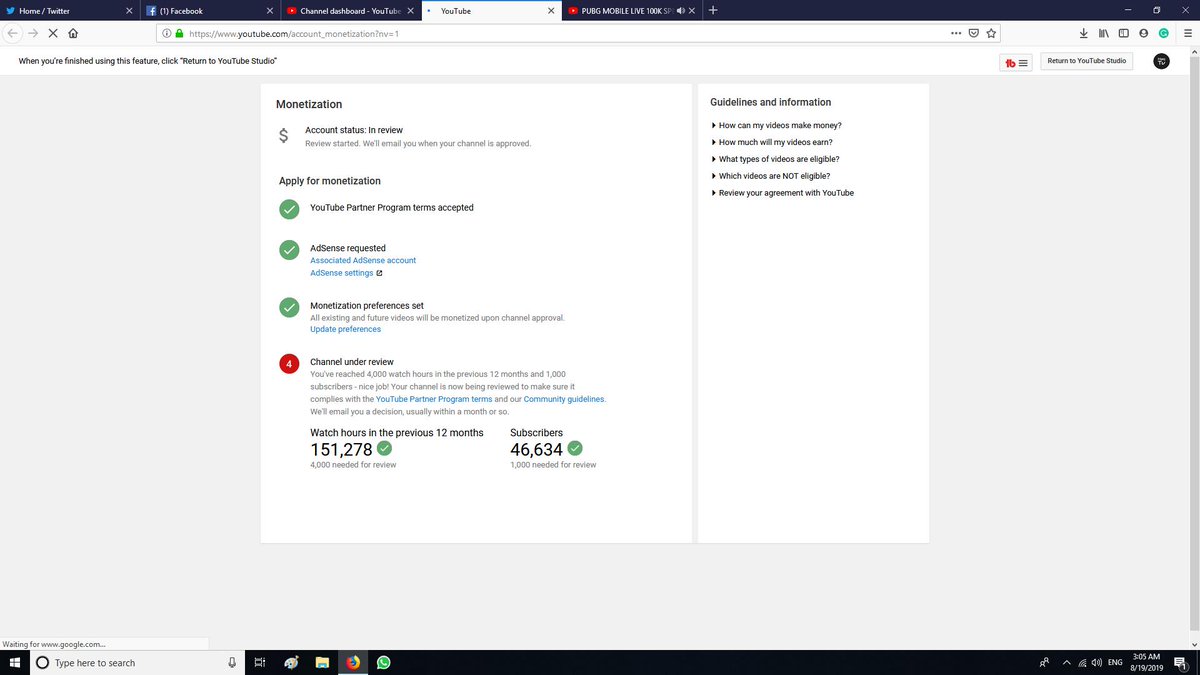1200x675 pixels.
Task: Click Return to YouTube Studio button
Action: pyautogui.click(x=1086, y=61)
